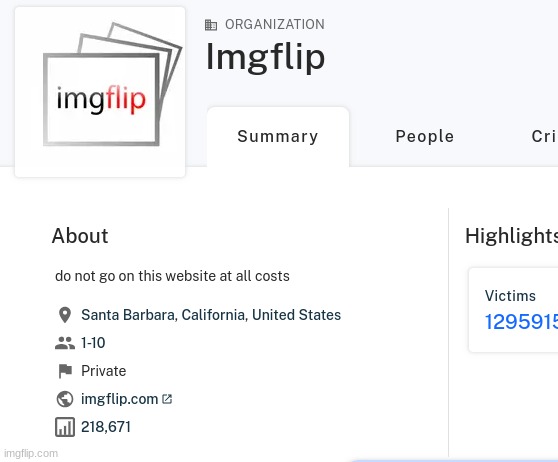The height and width of the screenshot is (462, 558).
Task: Click the external link icon beside imgflip.com
Action: pyautogui.click(x=167, y=399)
